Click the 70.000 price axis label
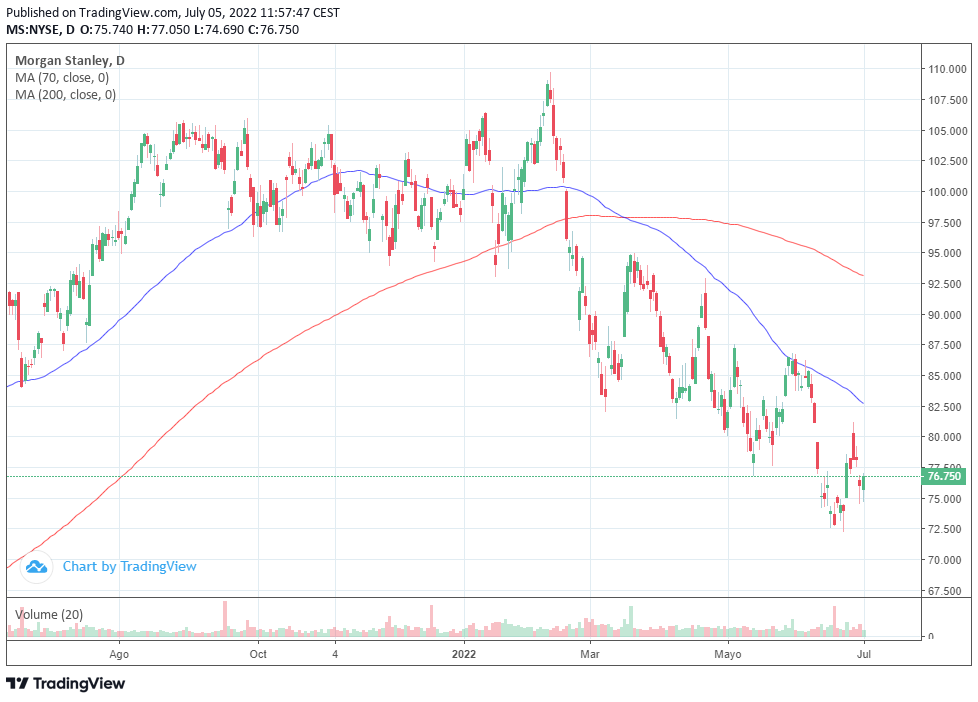Viewport: 978px width, 702px height. [947, 560]
